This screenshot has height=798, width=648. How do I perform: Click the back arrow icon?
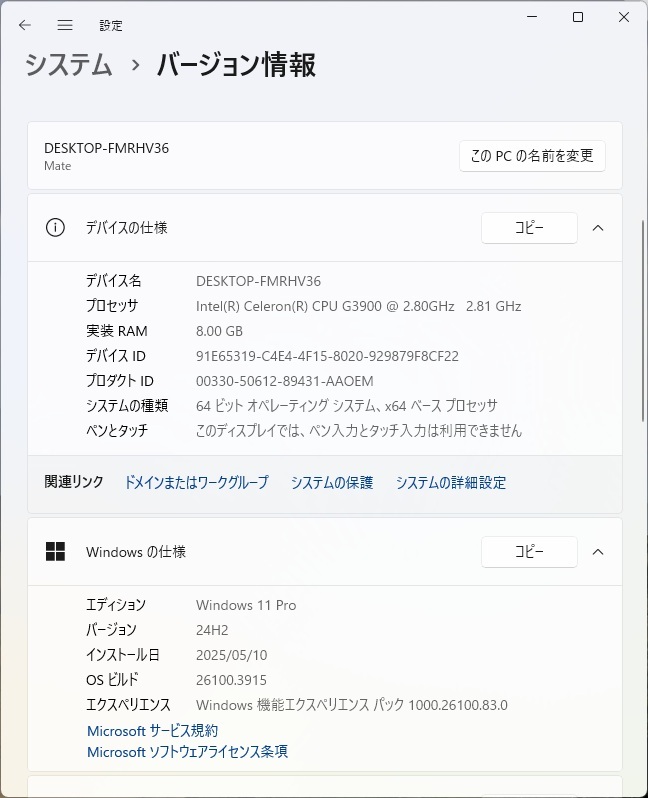[x=24, y=25]
